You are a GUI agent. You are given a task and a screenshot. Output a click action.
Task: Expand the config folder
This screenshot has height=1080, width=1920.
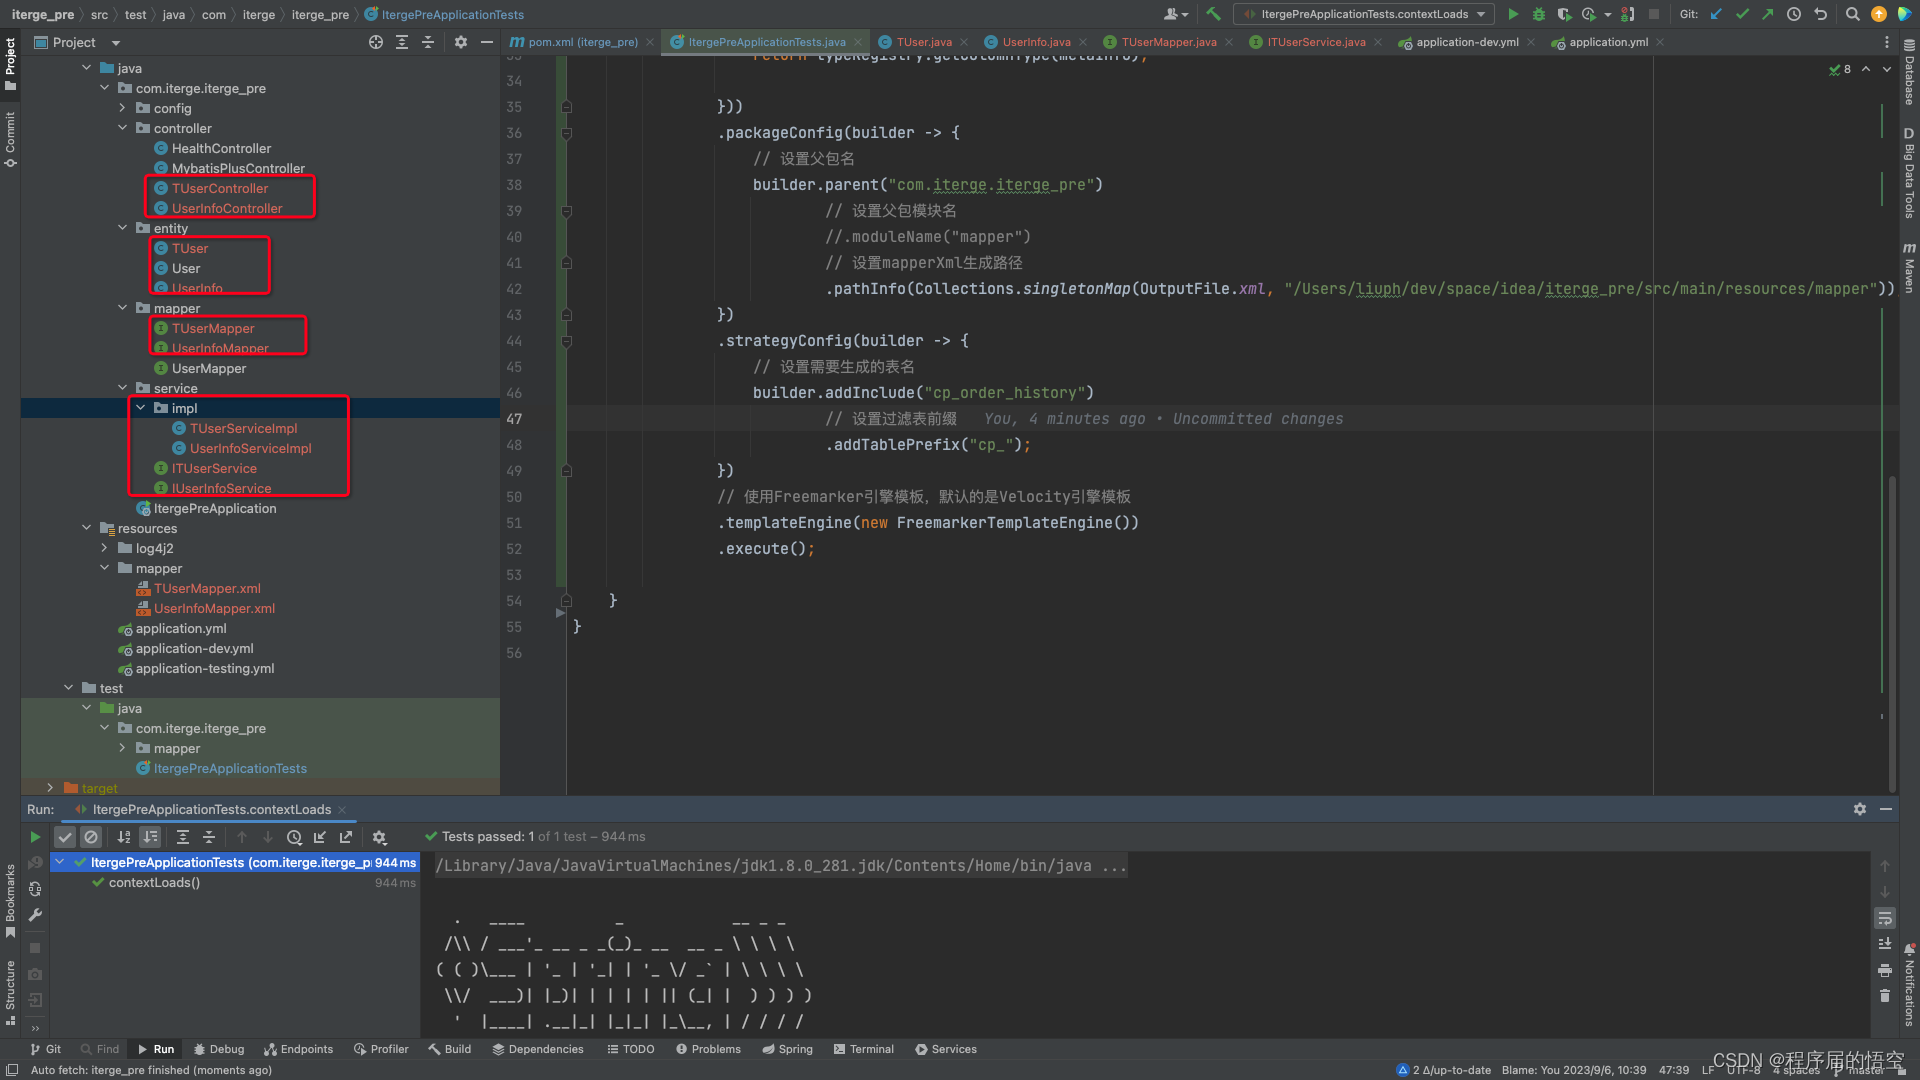point(122,108)
